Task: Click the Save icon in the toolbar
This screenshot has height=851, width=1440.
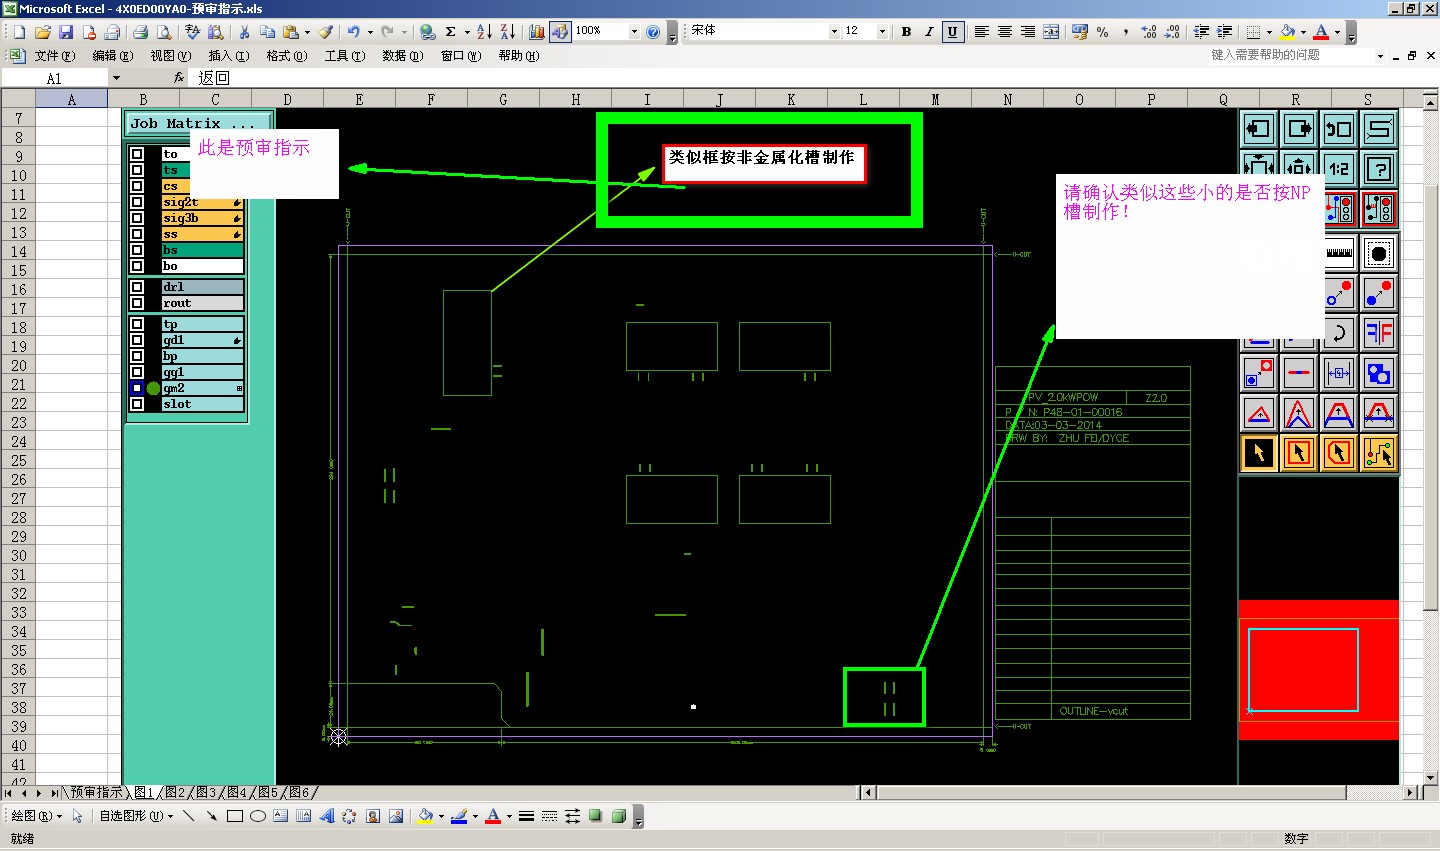Action: pos(66,32)
